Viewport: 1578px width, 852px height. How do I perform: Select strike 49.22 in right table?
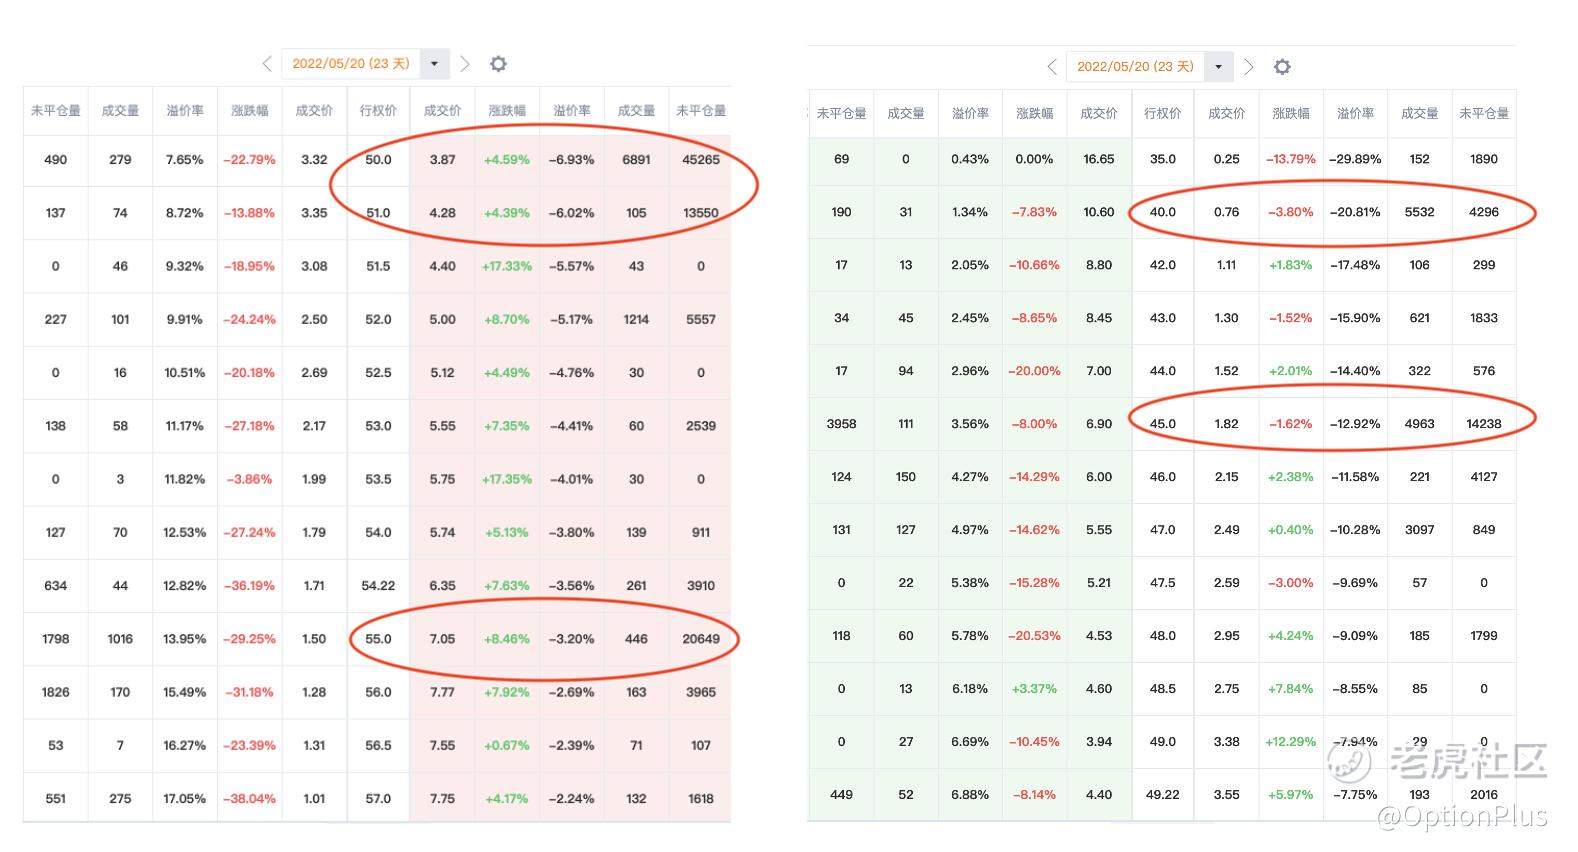(1162, 795)
